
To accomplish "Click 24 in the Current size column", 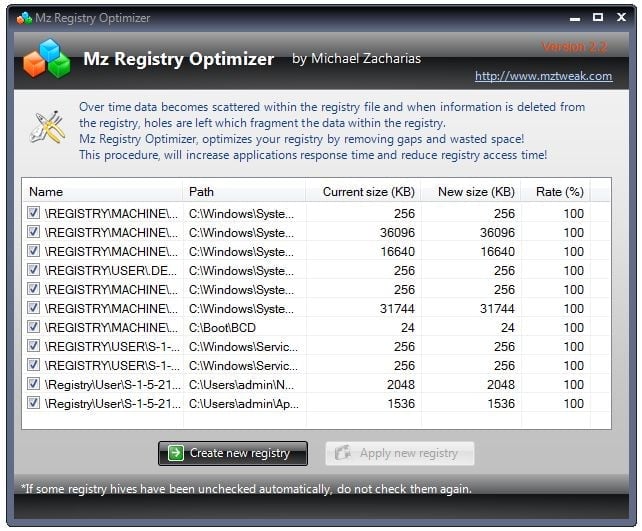I will coord(408,328).
